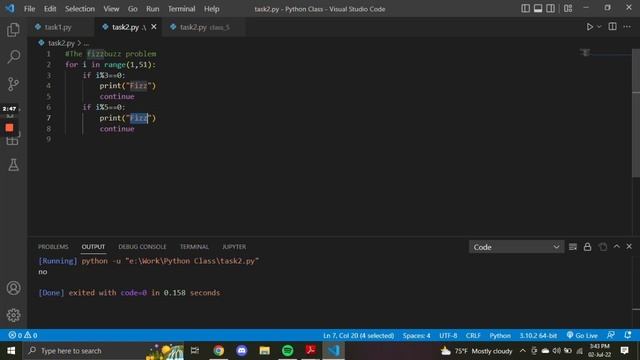
Task: Change line ending via CRLF
Action: (473, 336)
